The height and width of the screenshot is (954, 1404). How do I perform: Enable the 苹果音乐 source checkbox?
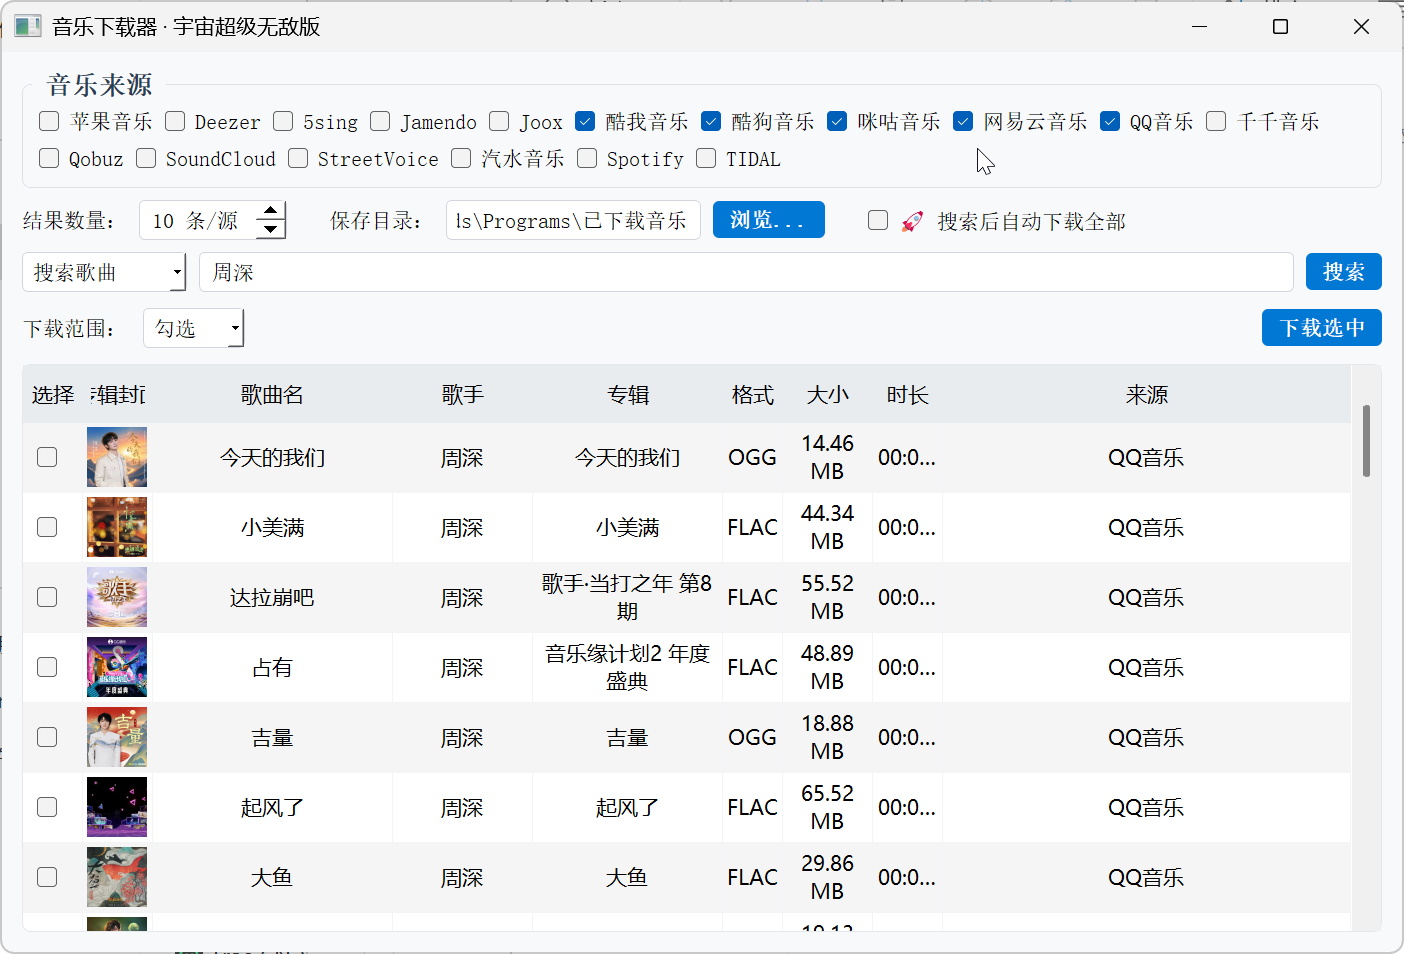49,121
